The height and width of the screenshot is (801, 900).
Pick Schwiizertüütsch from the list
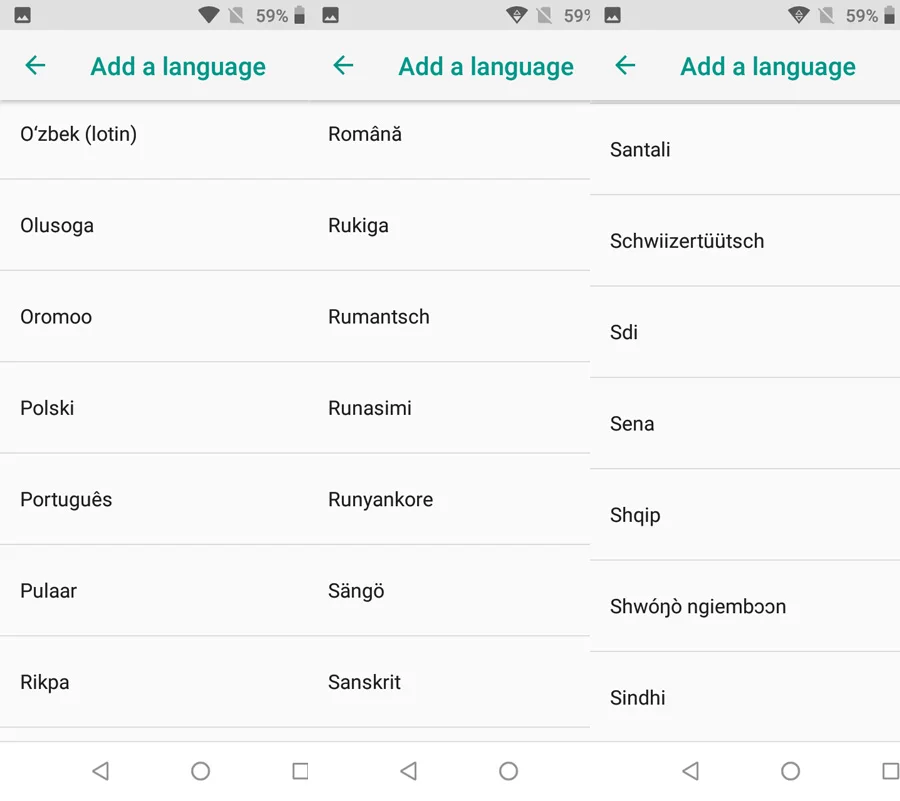click(x=745, y=240)
